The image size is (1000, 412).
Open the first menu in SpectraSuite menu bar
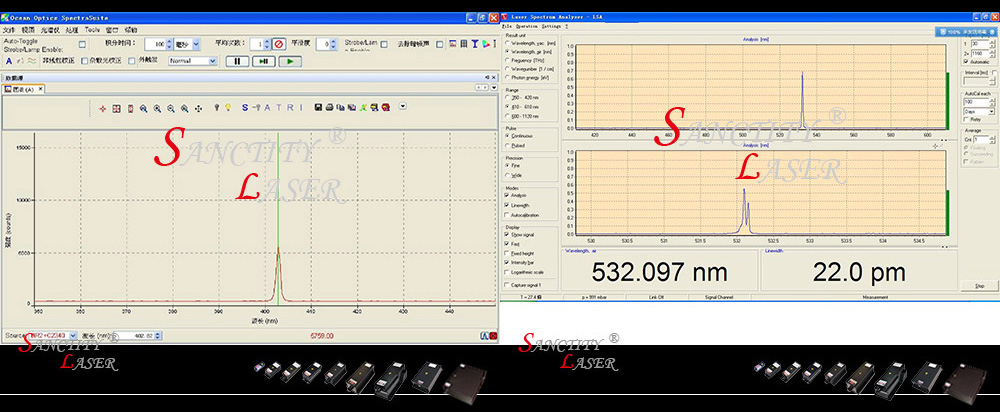tap(8, 29)
